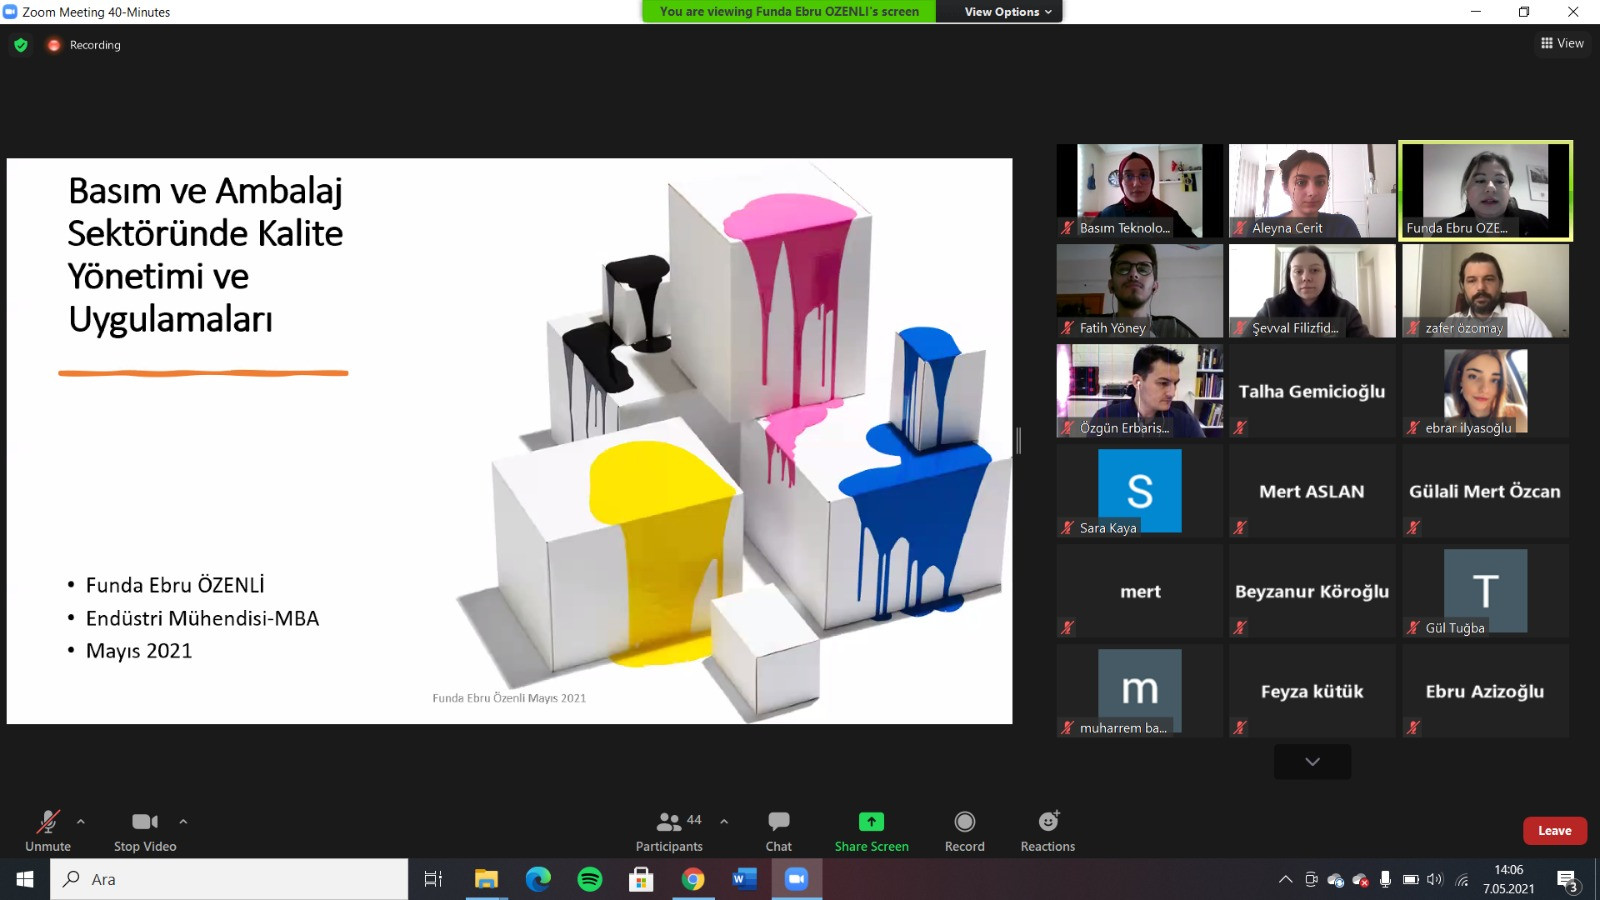Select ebrar ilyasoğlu participant tile

click(1485, 391)
